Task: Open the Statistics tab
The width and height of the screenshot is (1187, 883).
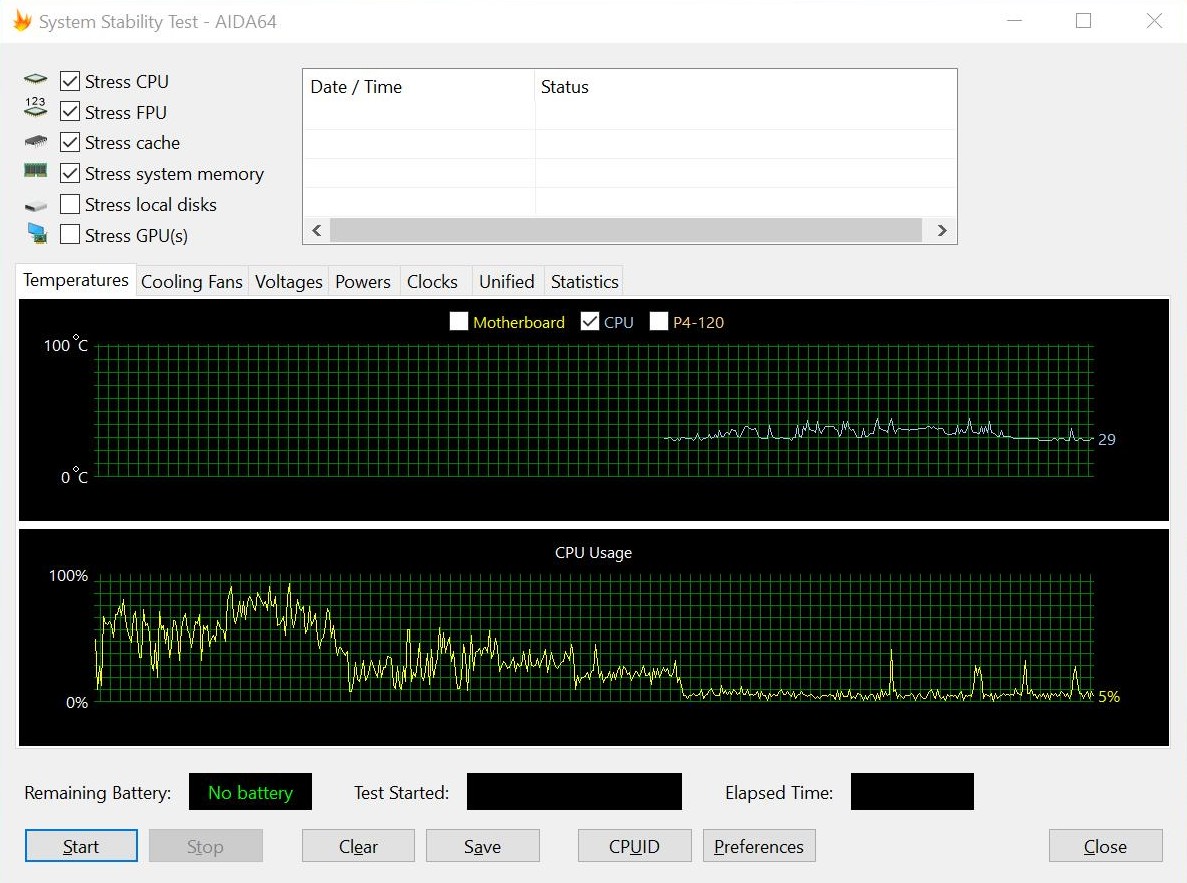Action: [584, 282]
